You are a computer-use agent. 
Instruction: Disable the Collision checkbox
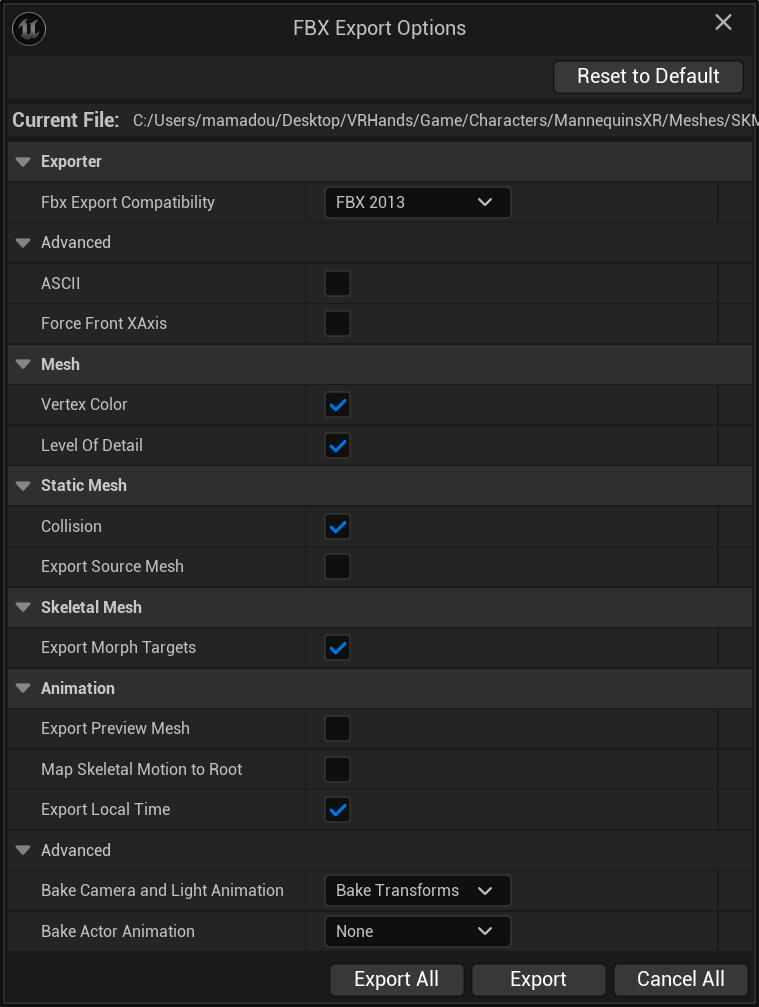click(337, 526)
